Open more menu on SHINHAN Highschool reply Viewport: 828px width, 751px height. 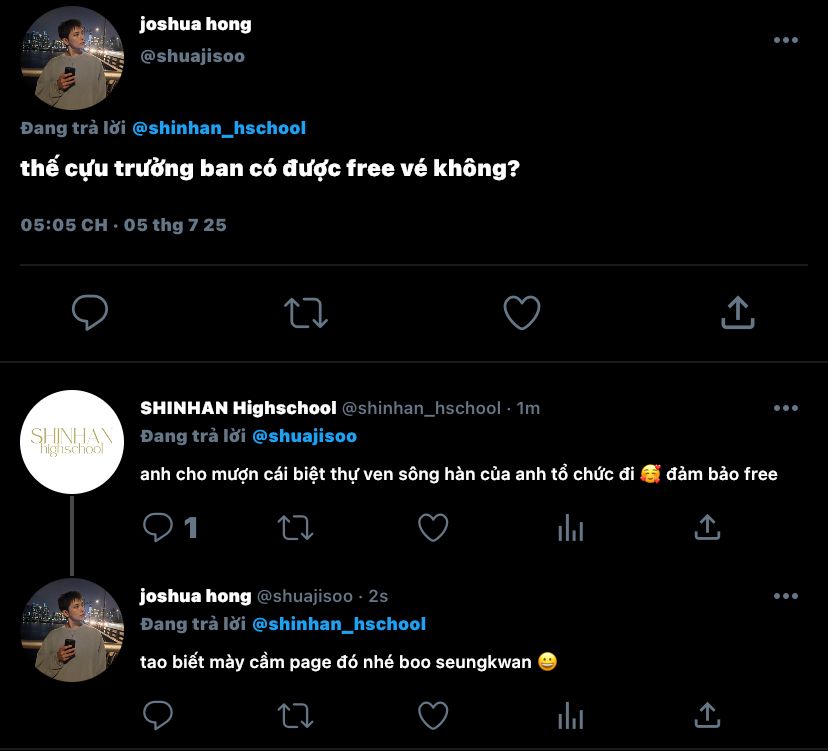pyautogui.click(x=786, y=408)
